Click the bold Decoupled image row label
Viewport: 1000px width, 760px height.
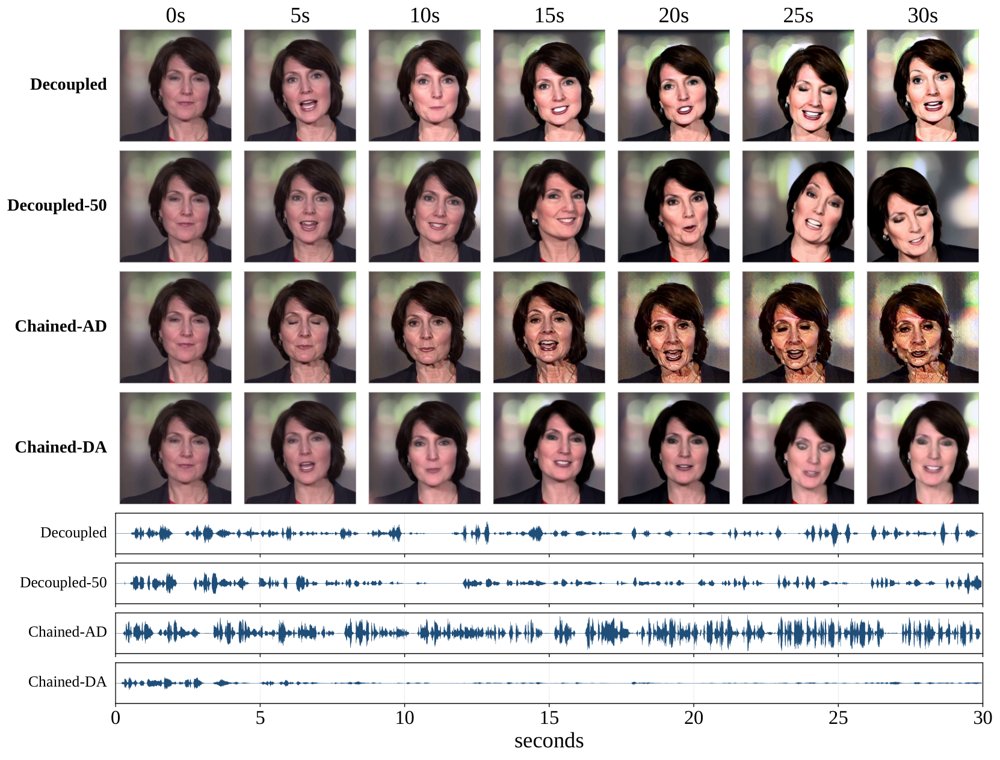point(68,85)
